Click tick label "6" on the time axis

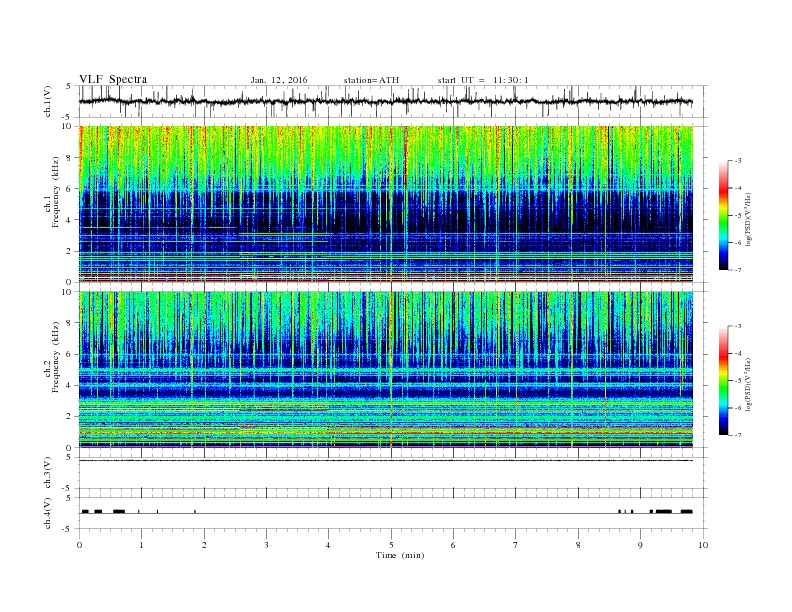[453, 545]
